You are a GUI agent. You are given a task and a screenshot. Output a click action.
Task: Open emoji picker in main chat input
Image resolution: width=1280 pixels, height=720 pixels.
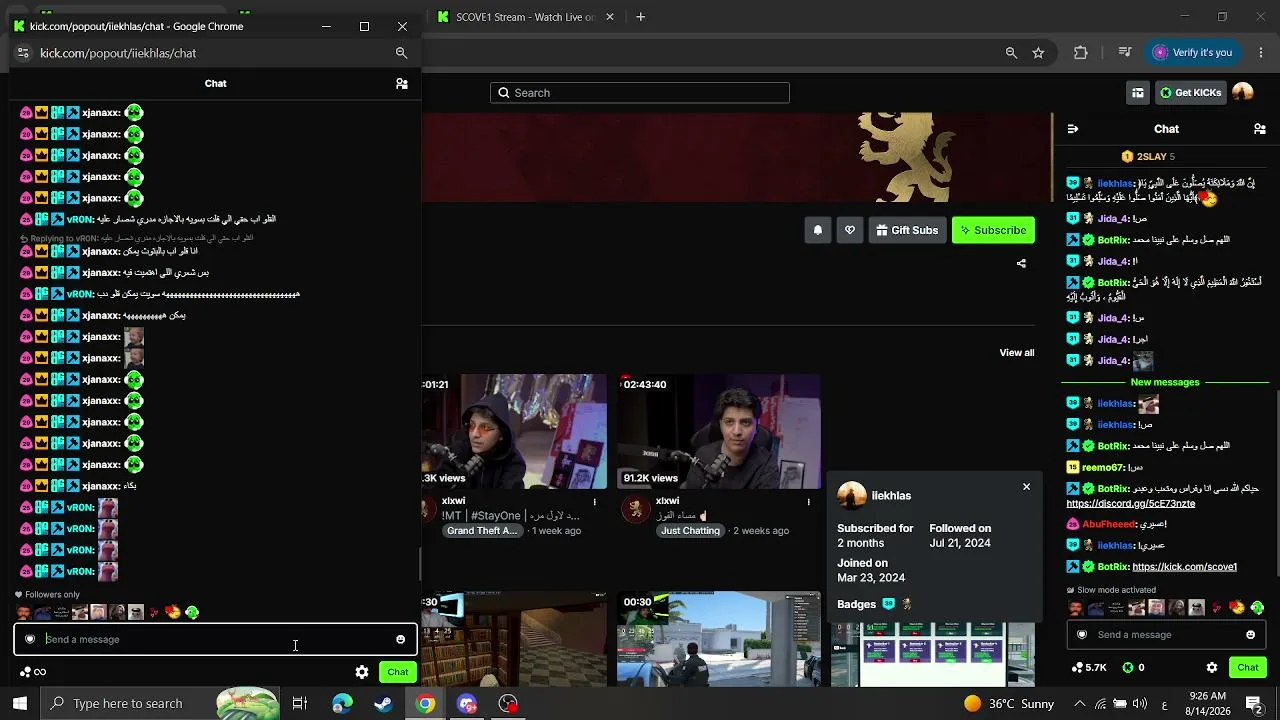pos(1250,635)
